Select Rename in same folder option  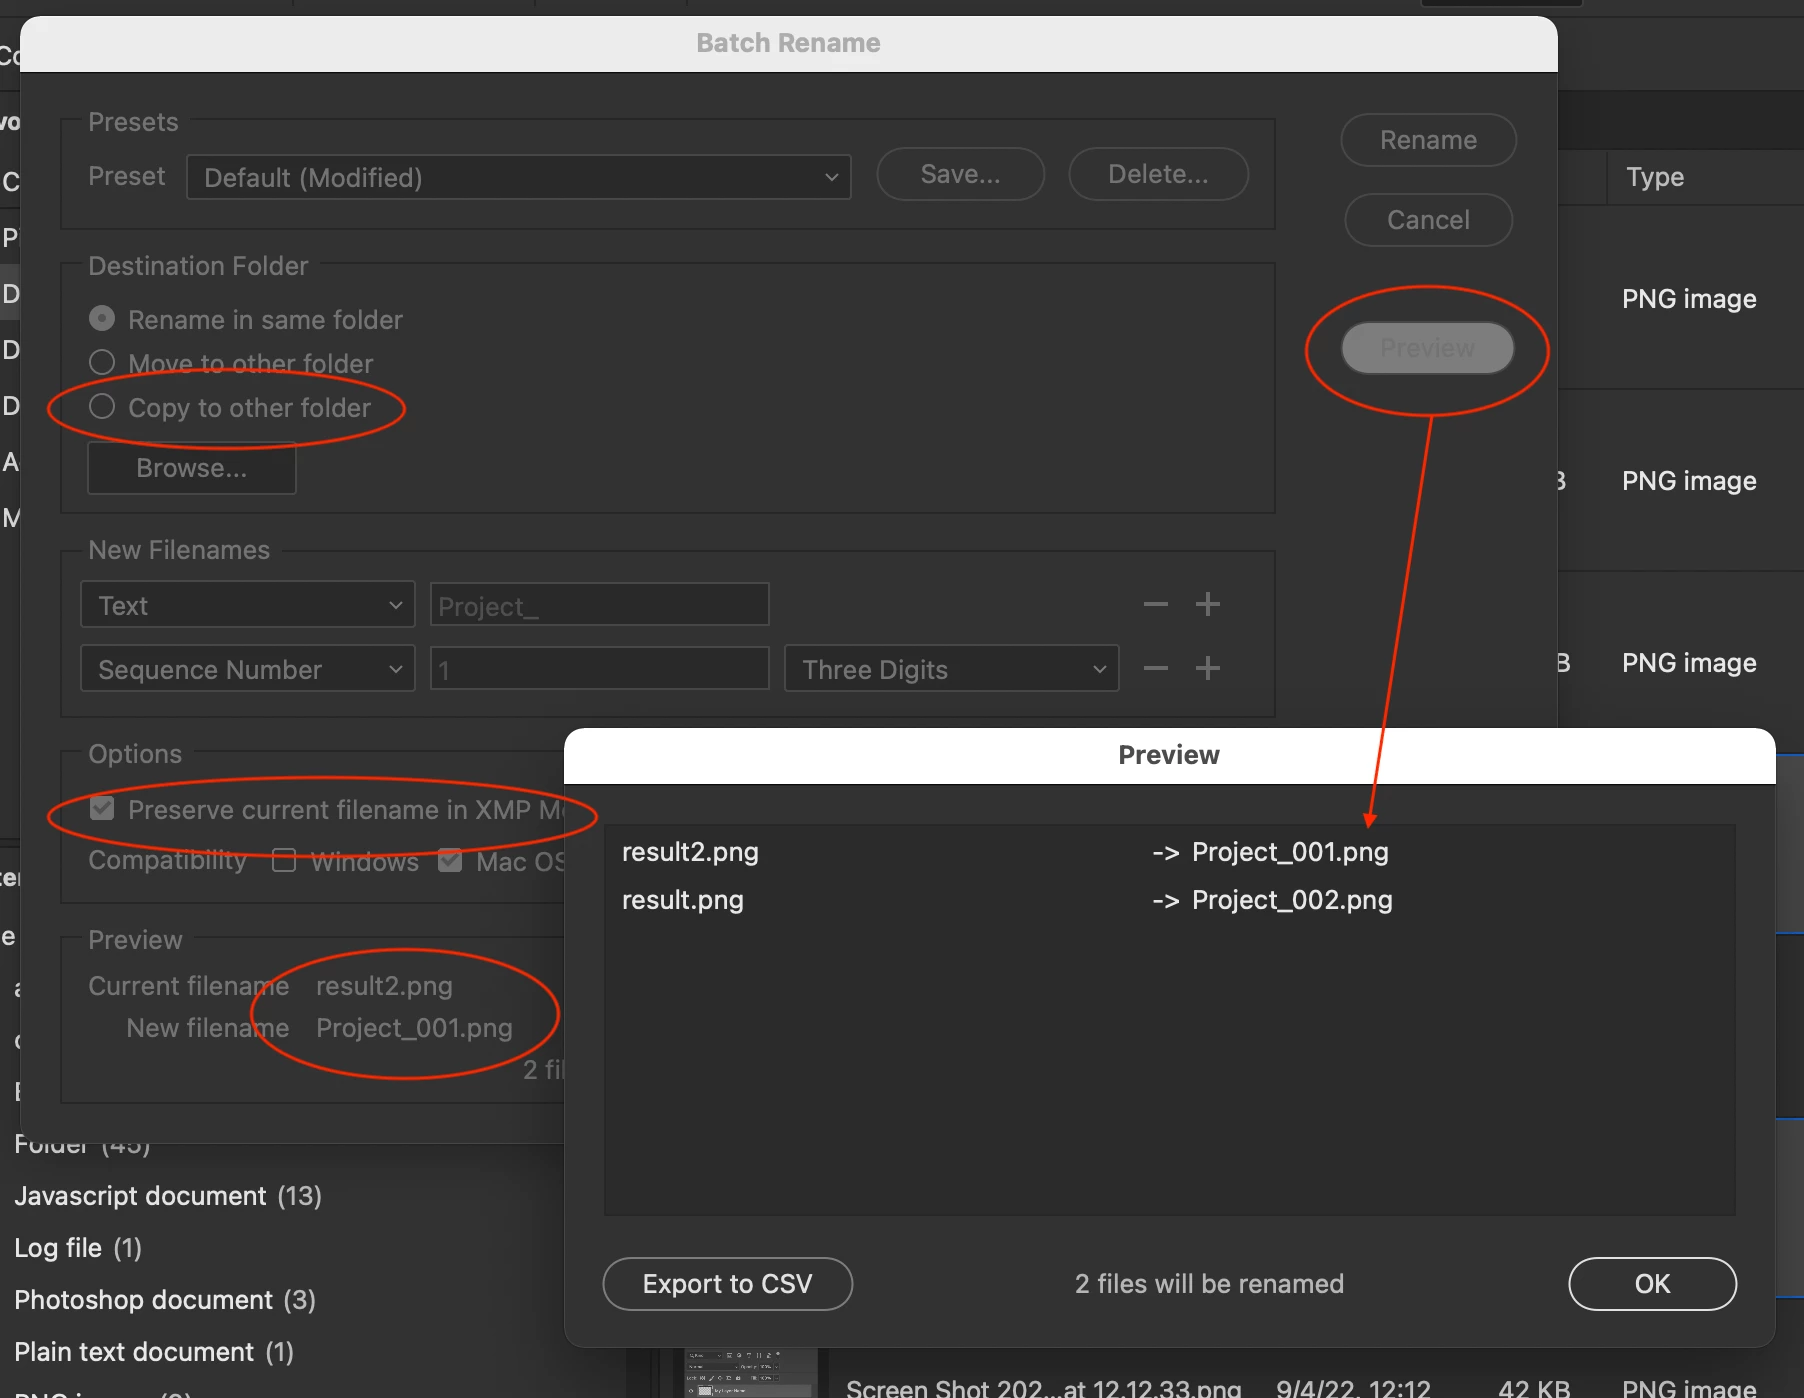click(246, 319)
